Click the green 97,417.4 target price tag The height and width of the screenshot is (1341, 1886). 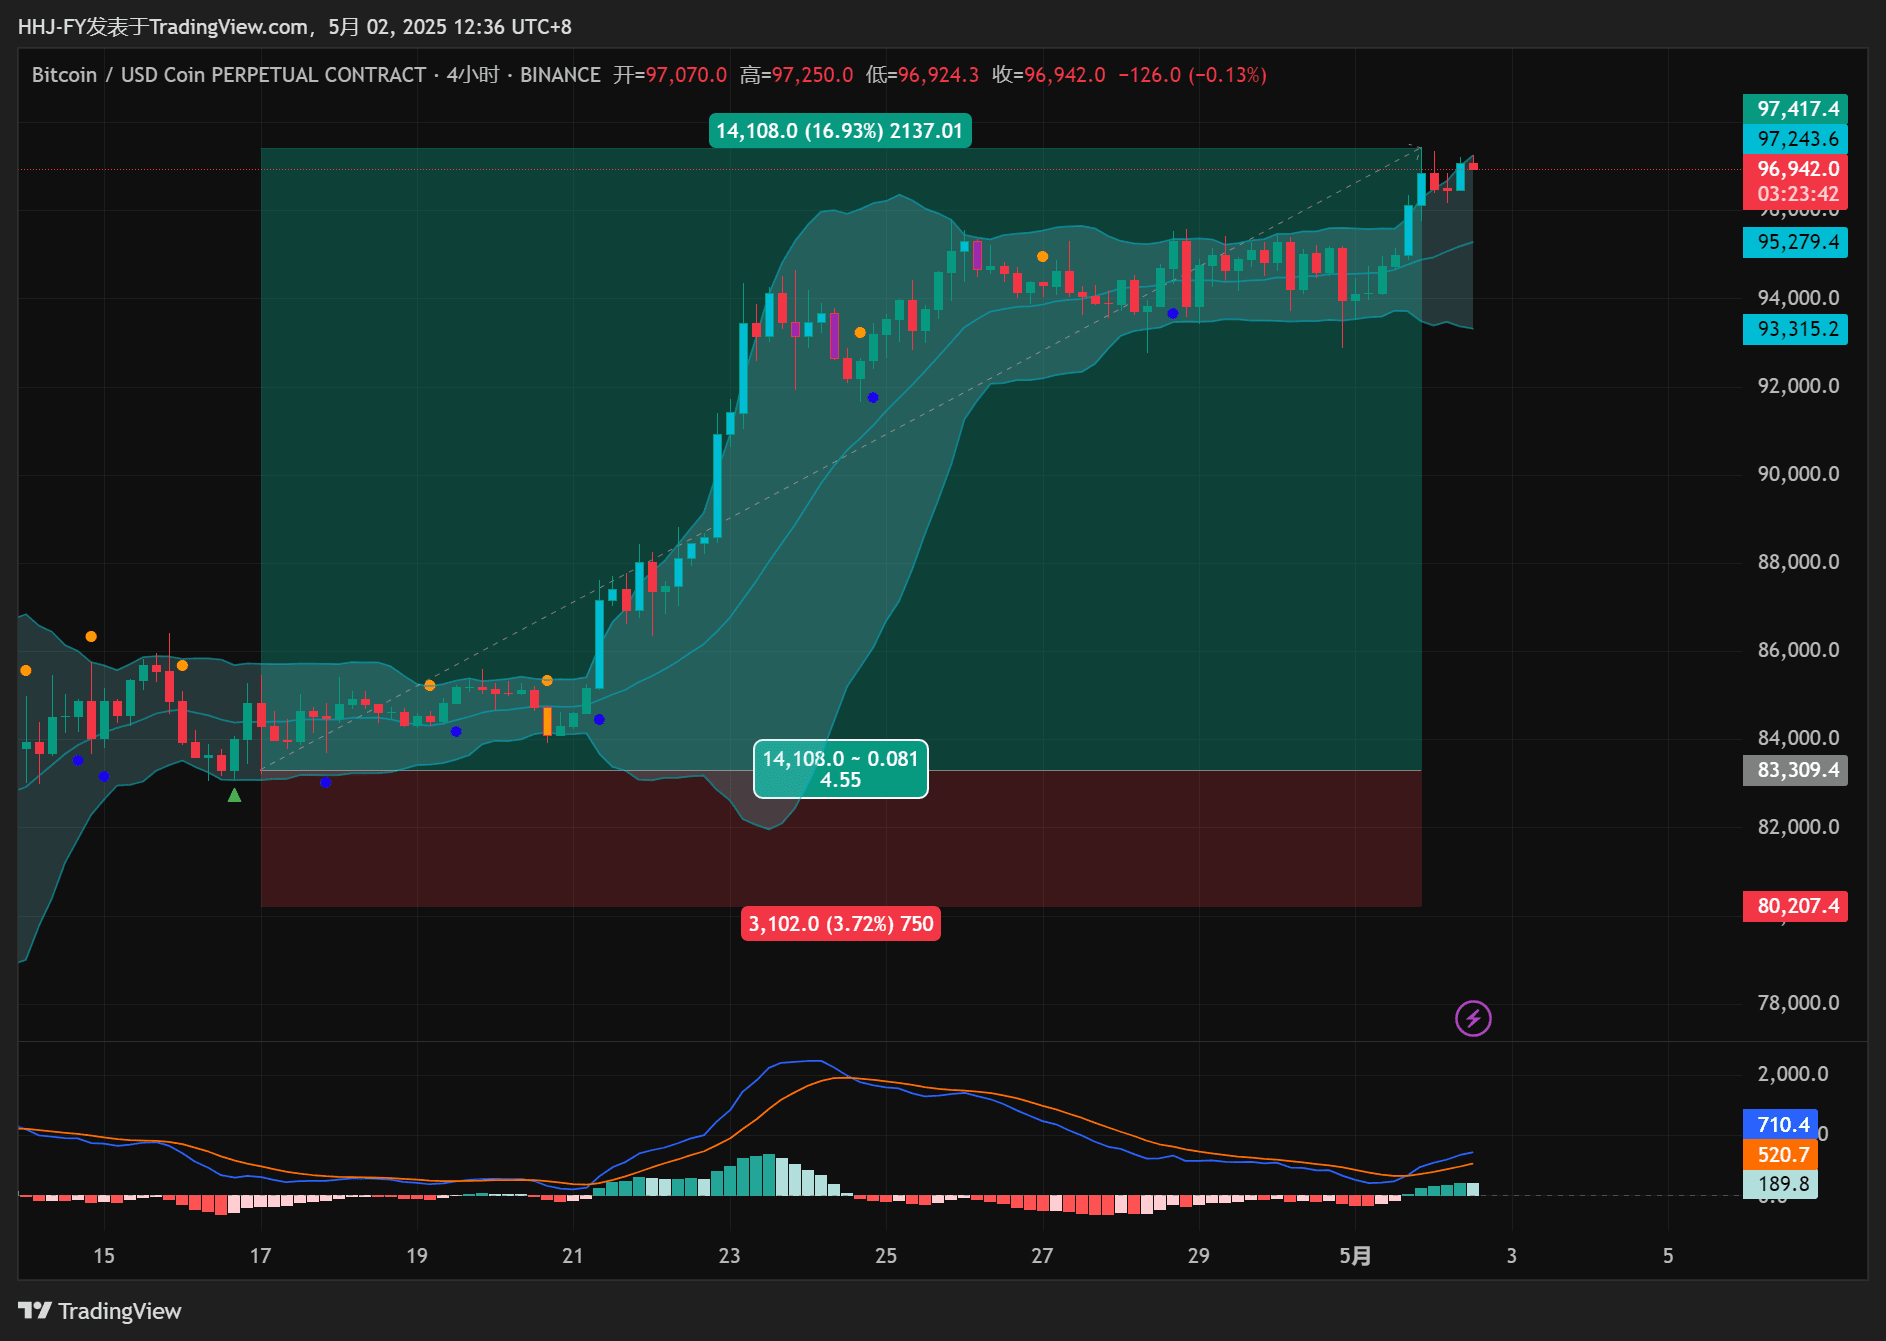(1796, 109)
